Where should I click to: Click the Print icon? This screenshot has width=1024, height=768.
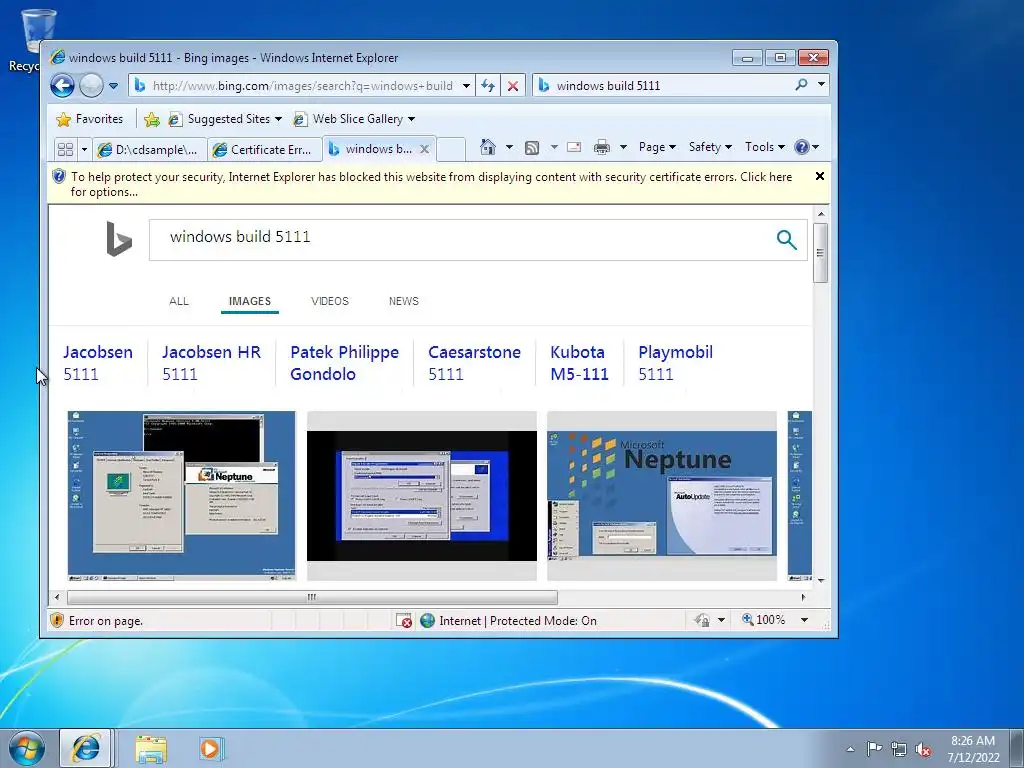pos(601,147)
